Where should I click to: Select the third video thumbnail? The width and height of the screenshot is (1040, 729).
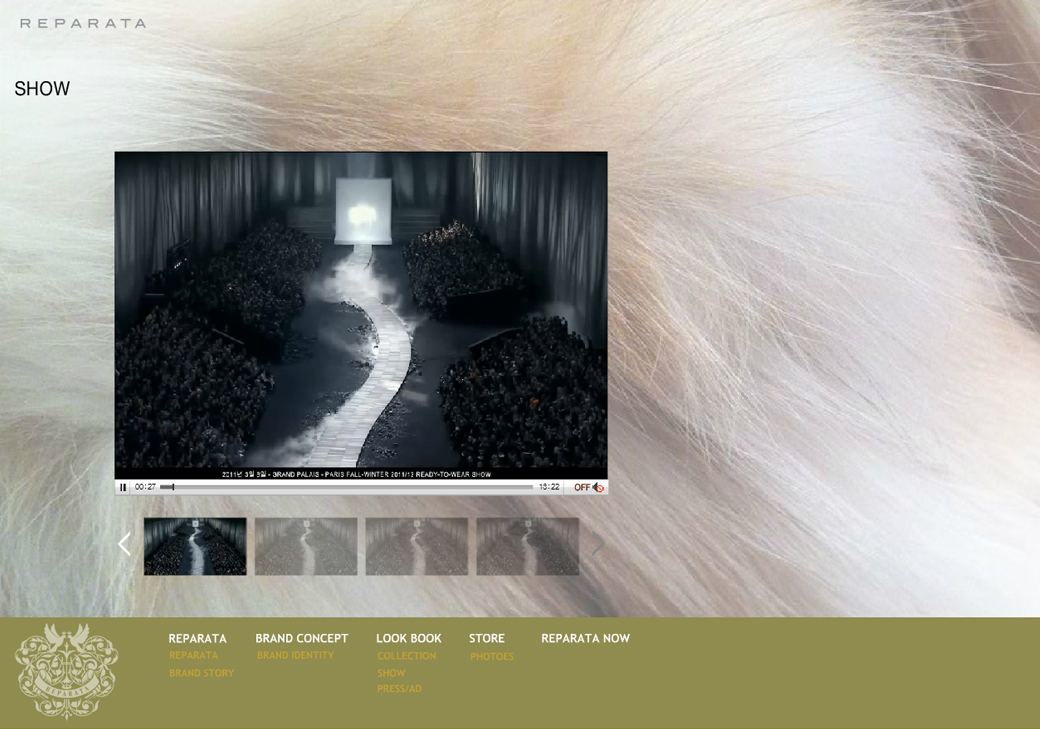[416, 546]
